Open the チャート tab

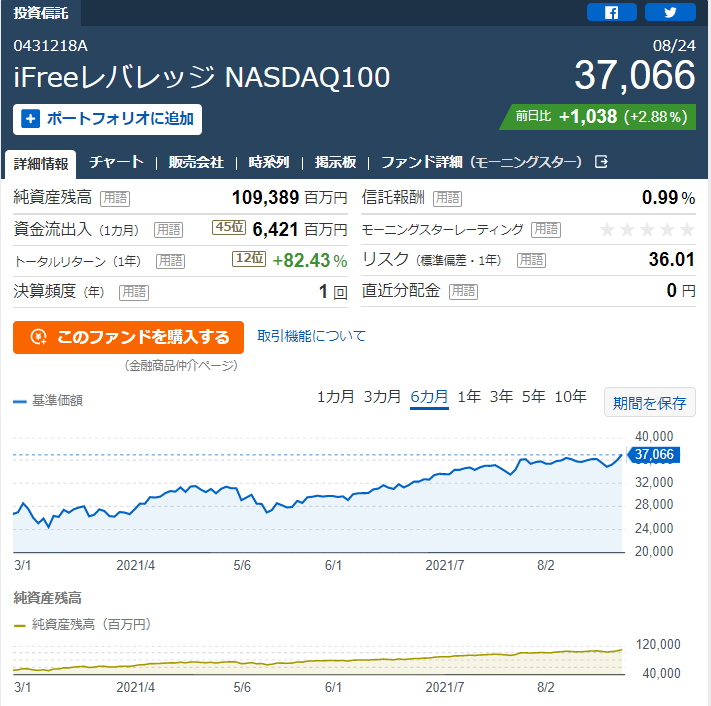(x=117, y=162)
